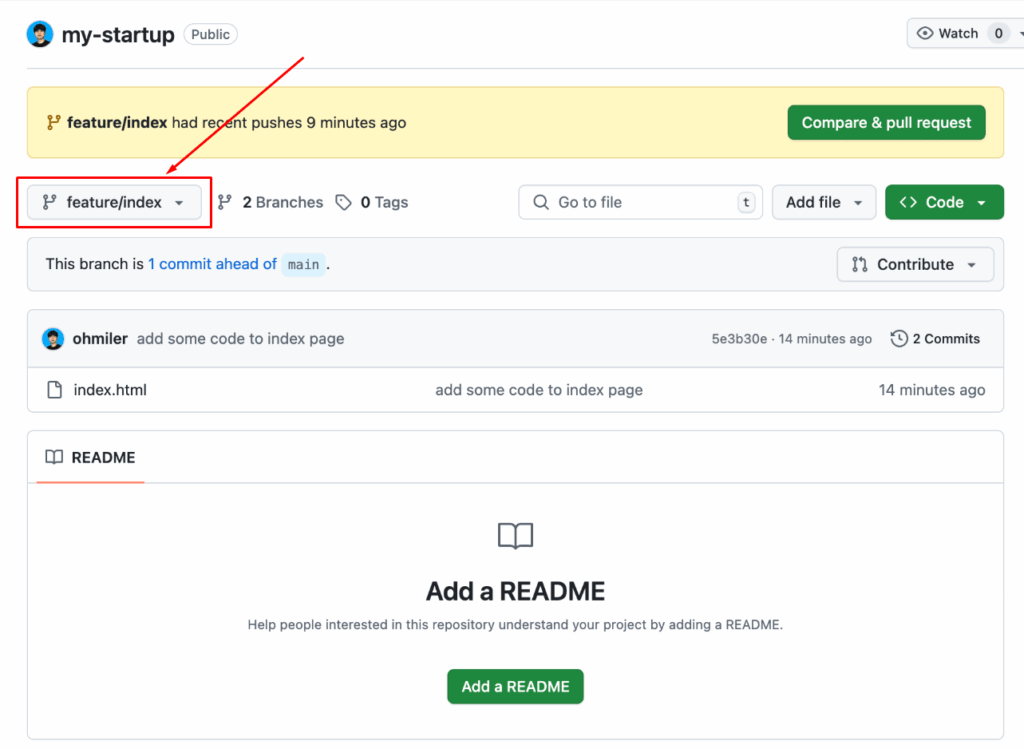Select the README tab
This screenshot has height=749, width=1024.
(91, 458)
